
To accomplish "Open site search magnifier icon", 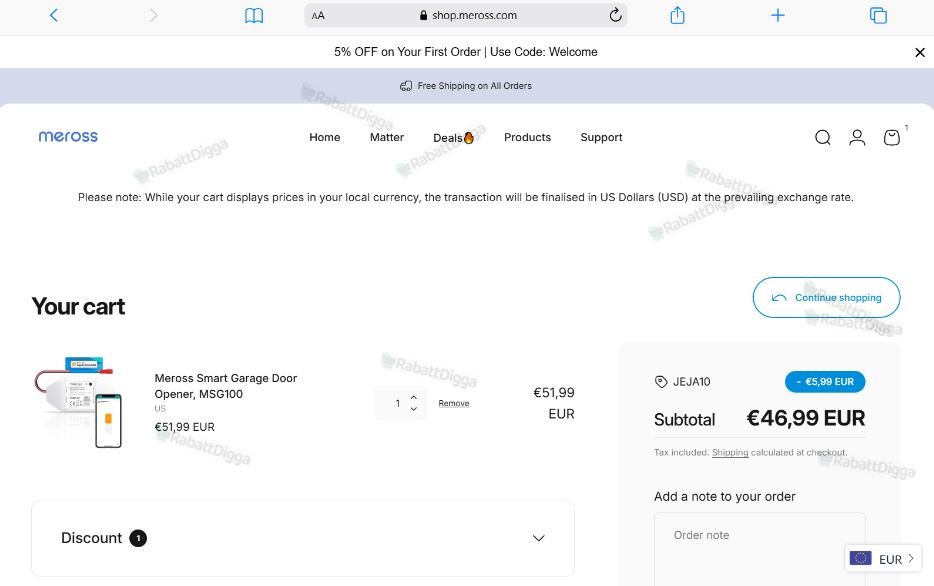I will click(x=823, y=138).
